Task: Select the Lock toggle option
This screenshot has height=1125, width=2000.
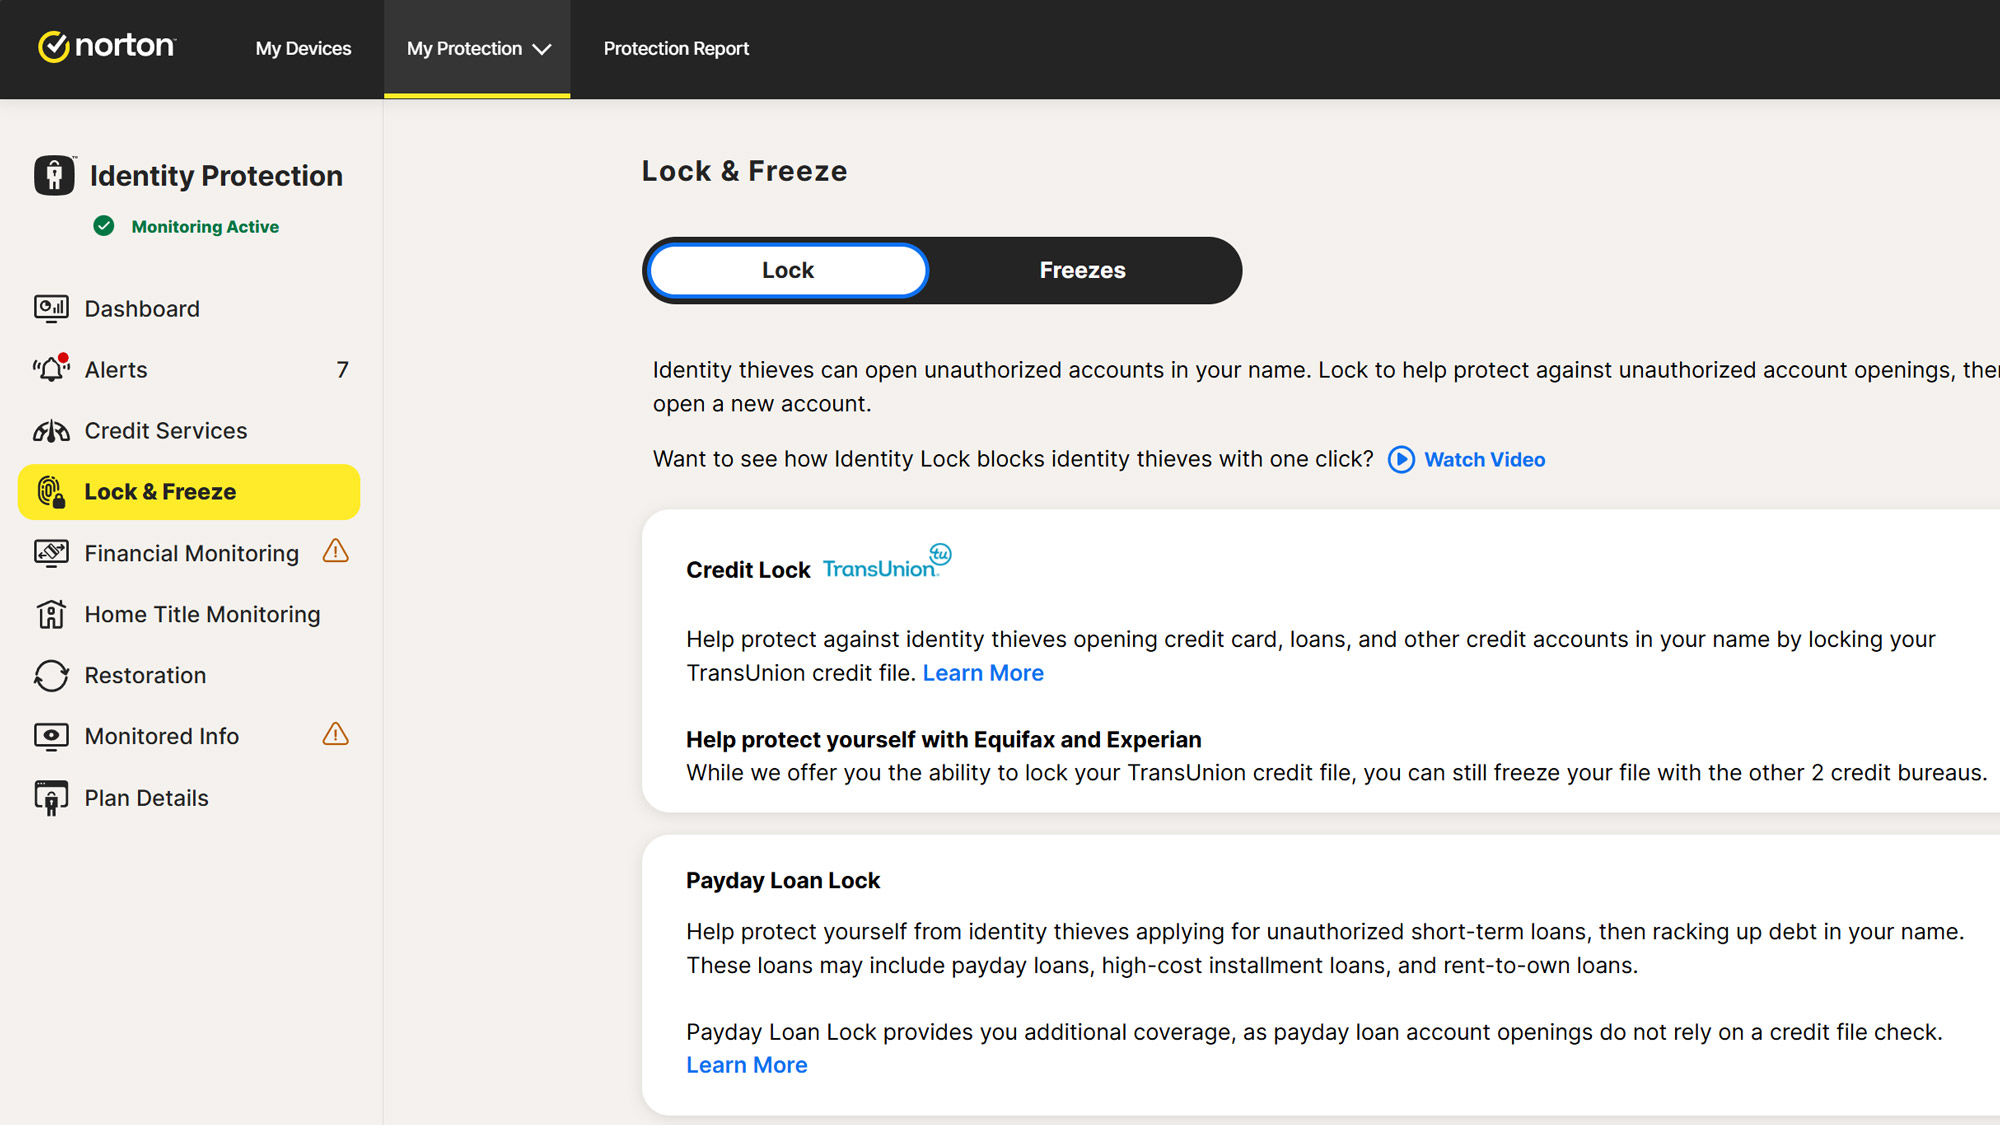Action: [788, 270]
